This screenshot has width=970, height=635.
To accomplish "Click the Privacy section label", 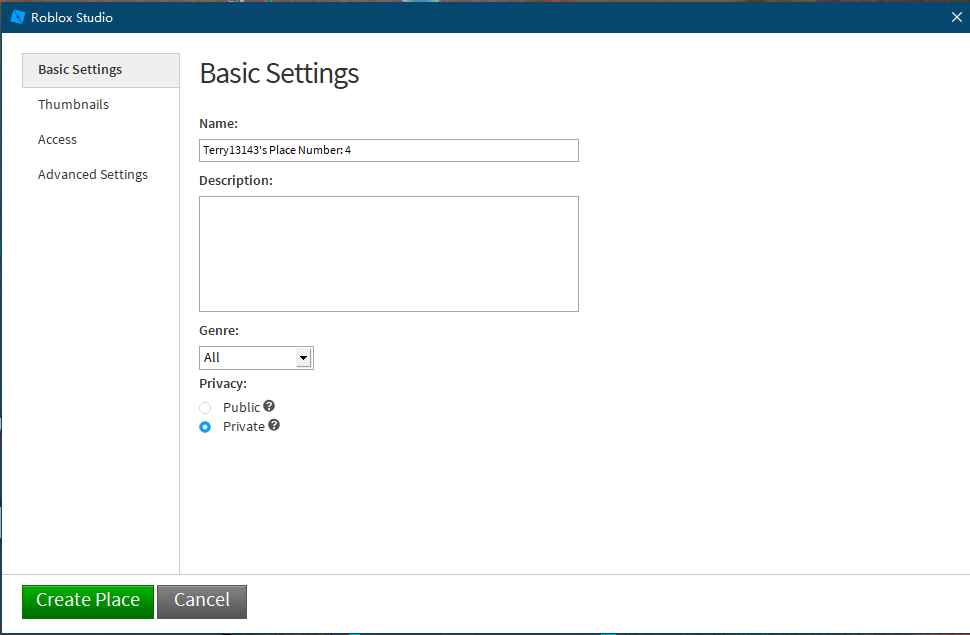I will click(x=223, y=384).
